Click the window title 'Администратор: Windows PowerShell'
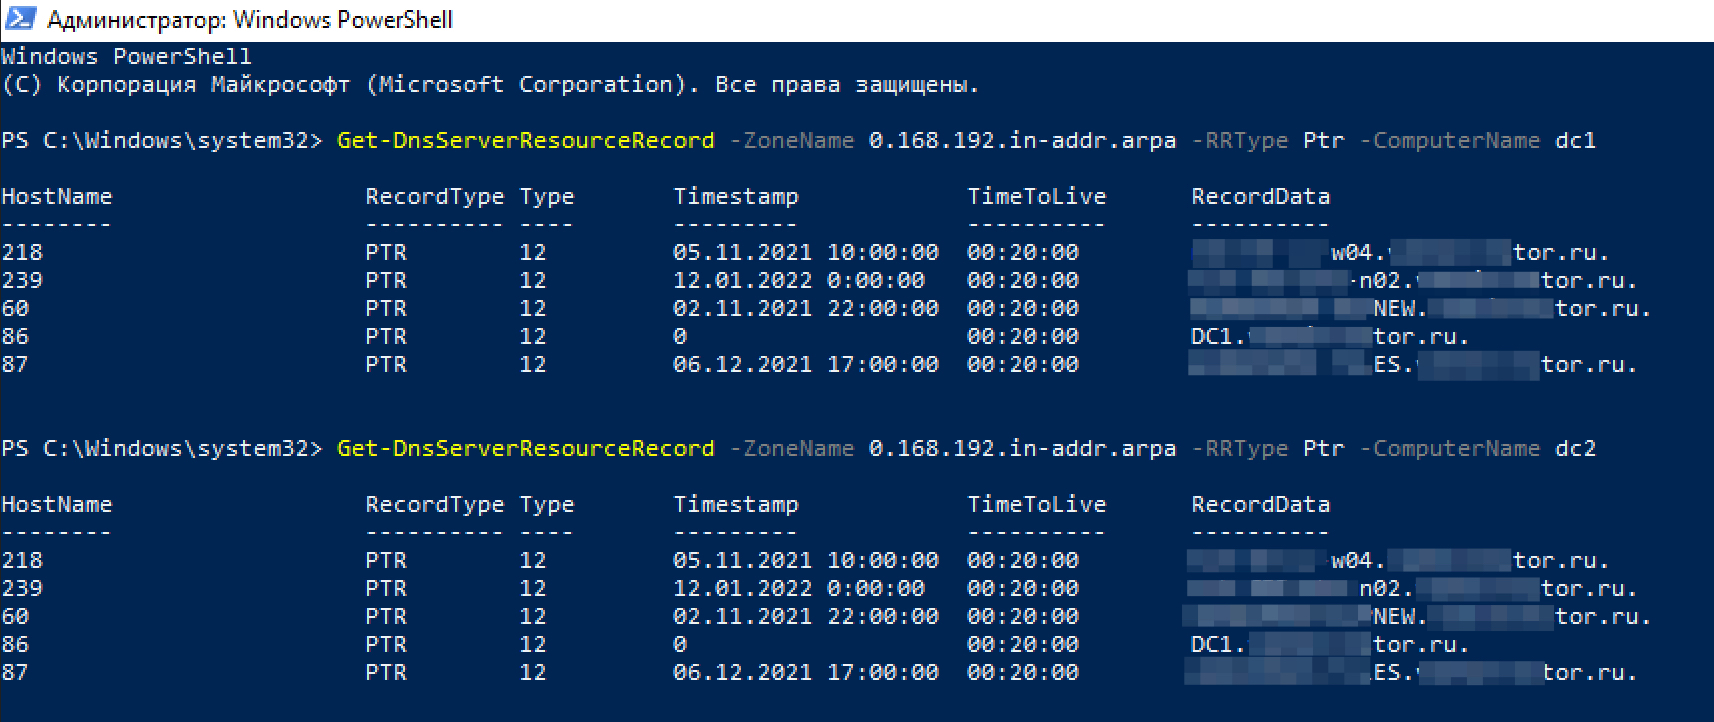Image resolution: width=1714 pixels, height=722 pixels. [x=250, y=20]
